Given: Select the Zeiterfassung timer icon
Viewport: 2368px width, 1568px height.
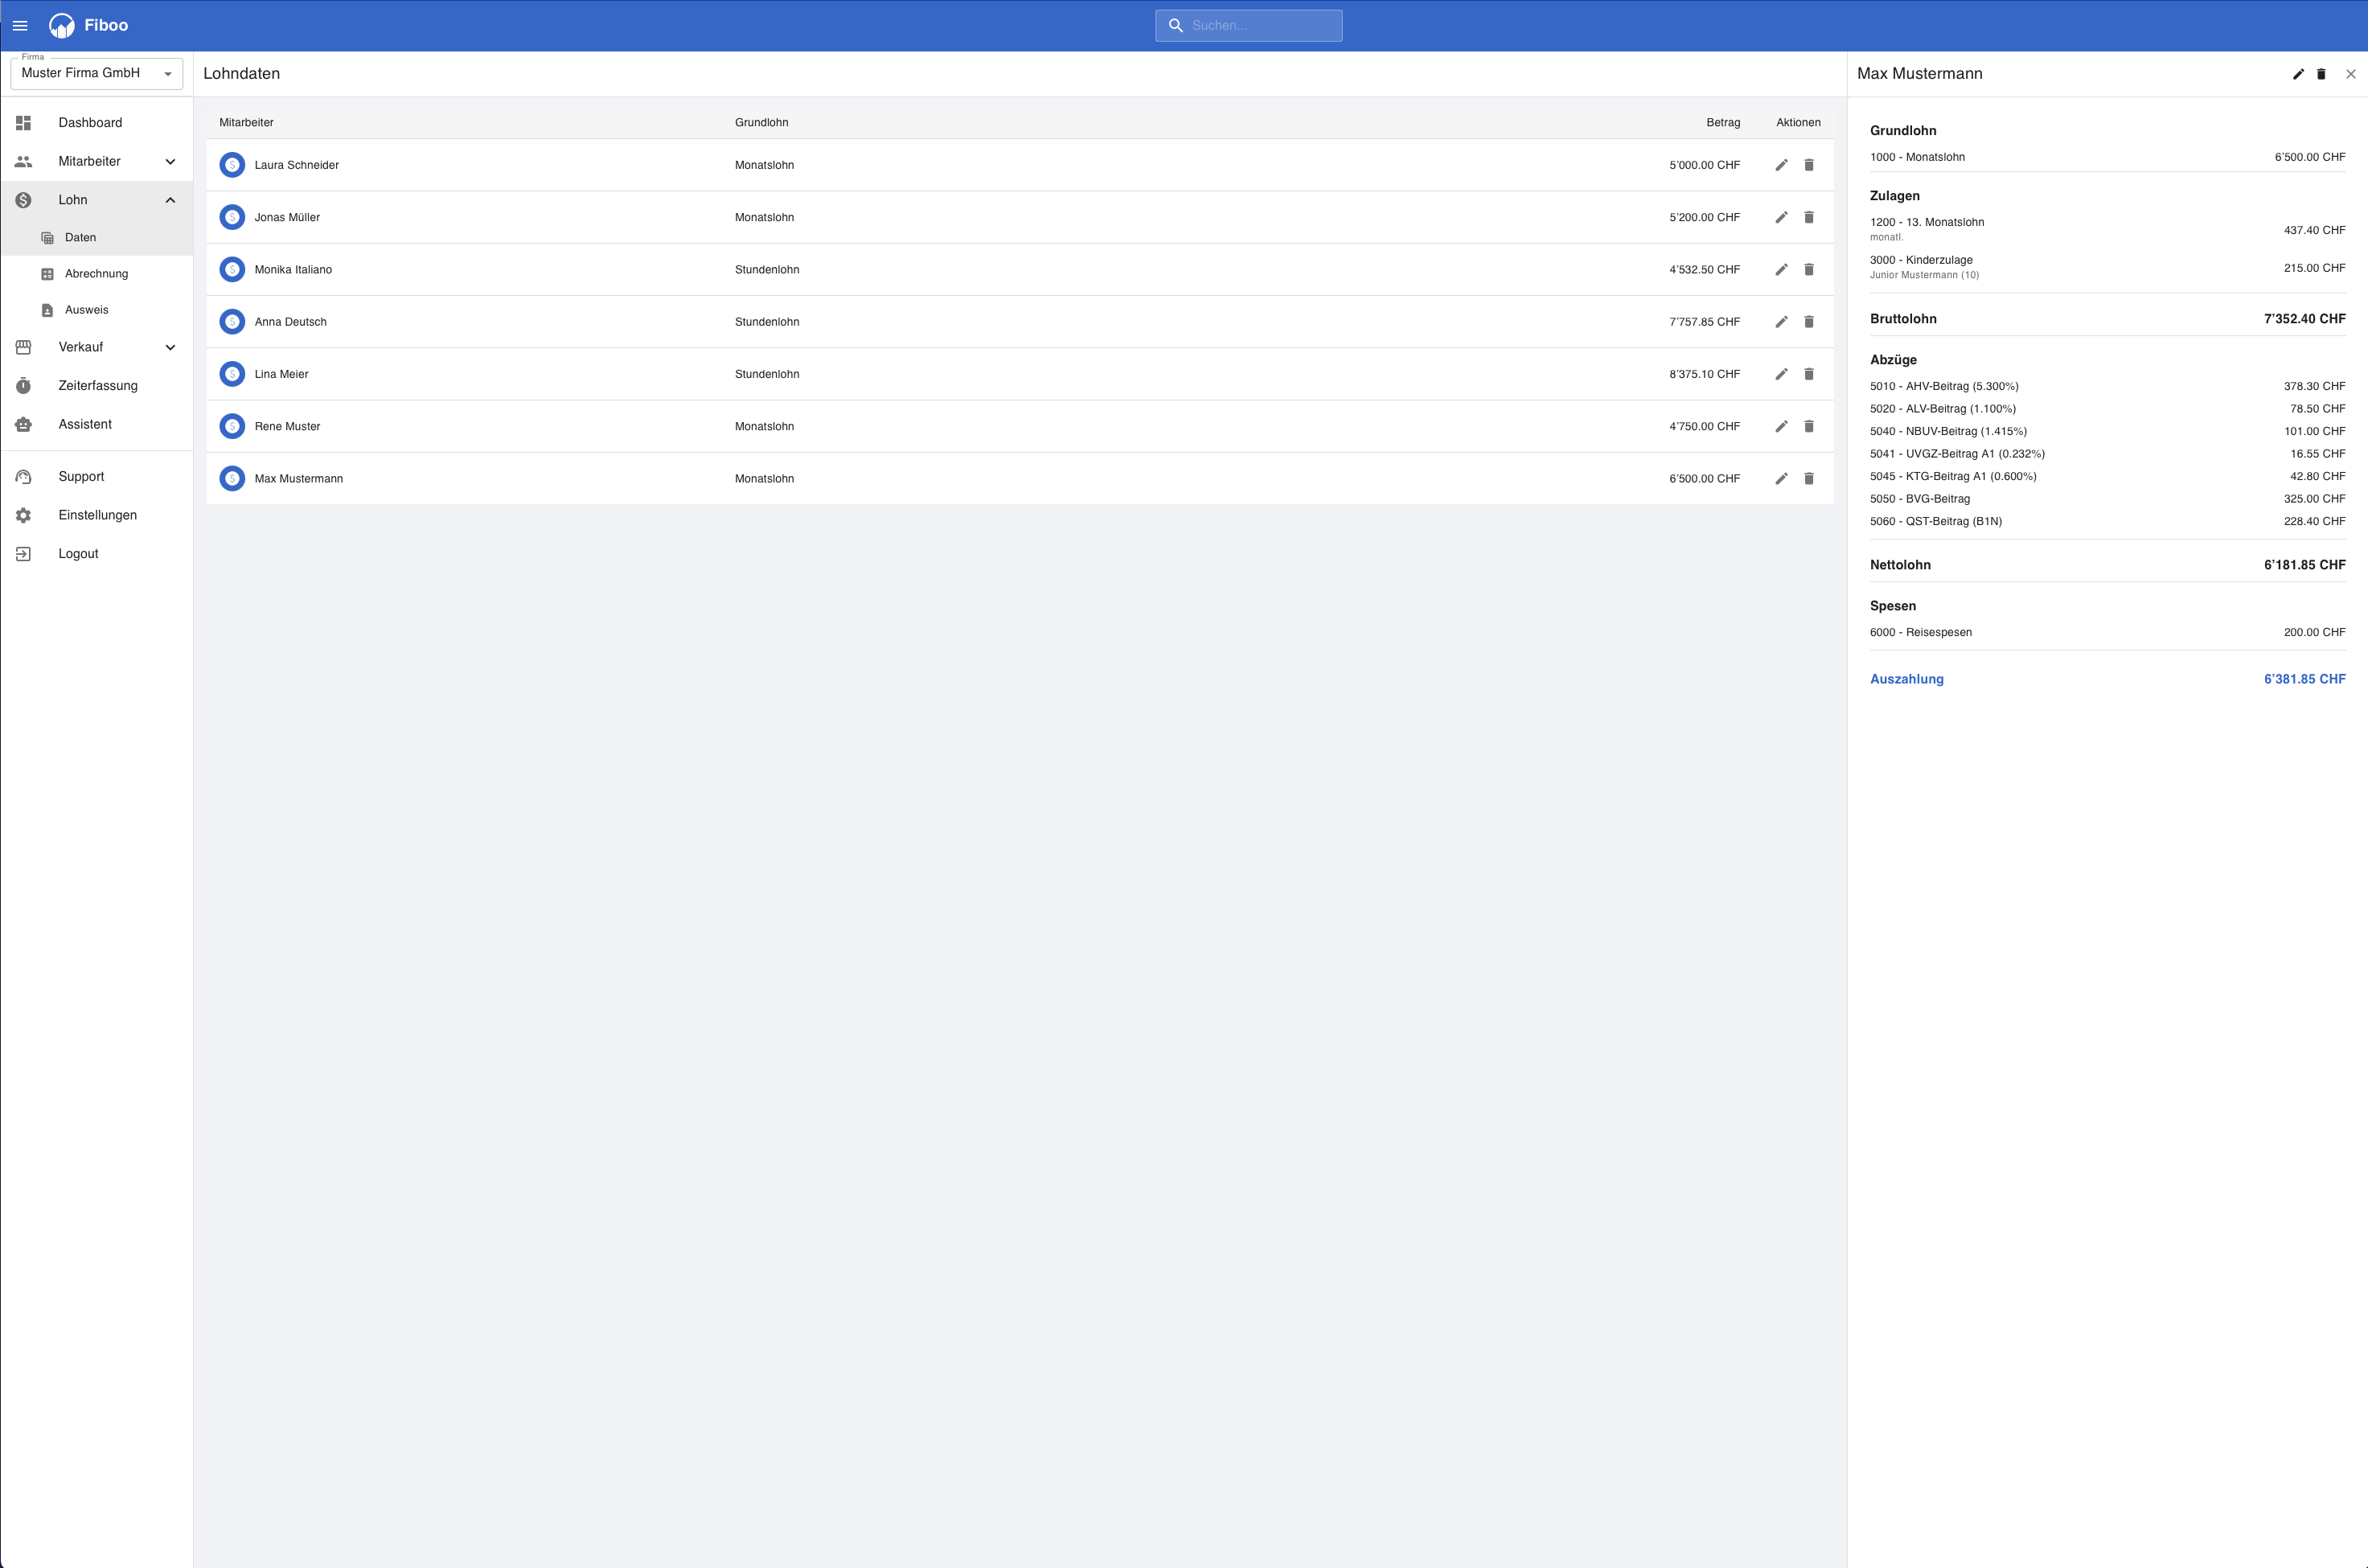Looking at the screenshot, I should 24,385.
